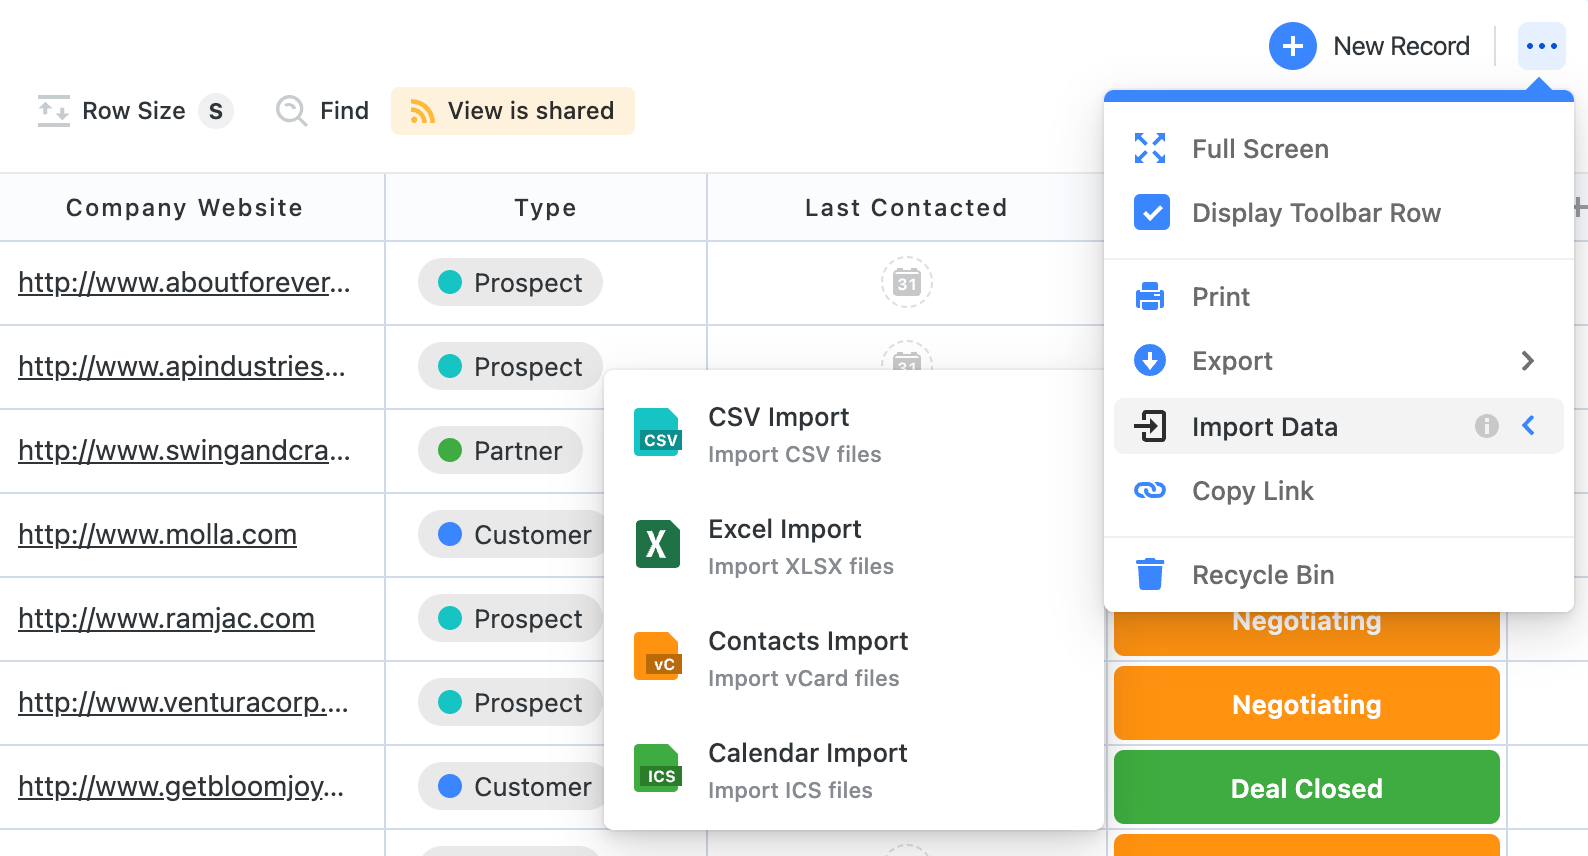
Task: Click the info icon beside Import Data
Action: pos(1486,427)
